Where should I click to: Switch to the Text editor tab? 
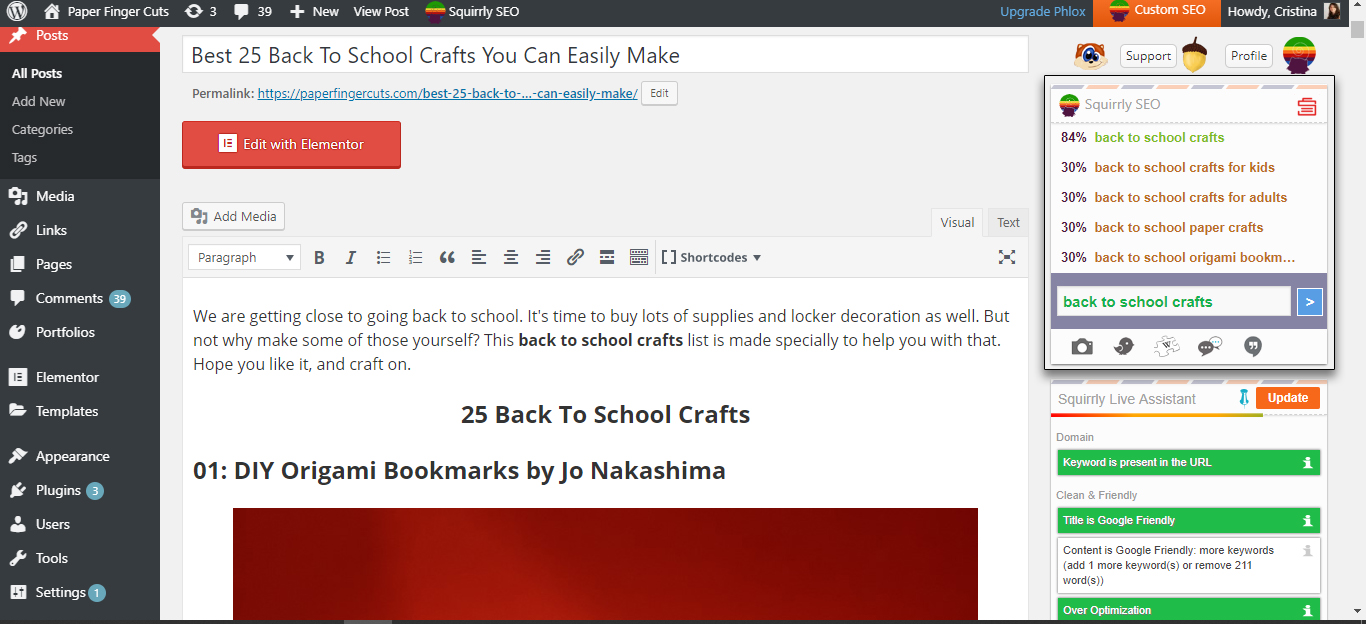(1008, 222)
